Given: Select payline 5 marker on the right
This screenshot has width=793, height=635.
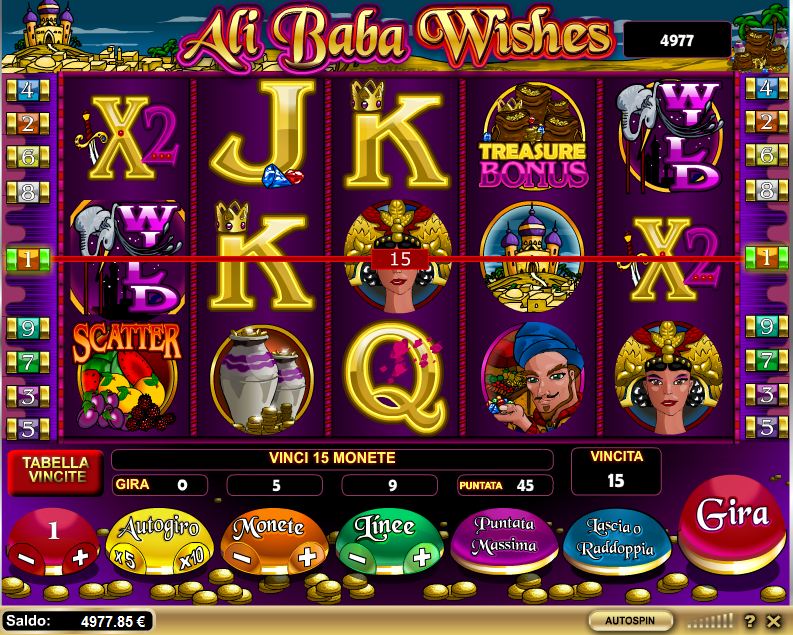Looking at the screenshot, I should pos(766,428).
